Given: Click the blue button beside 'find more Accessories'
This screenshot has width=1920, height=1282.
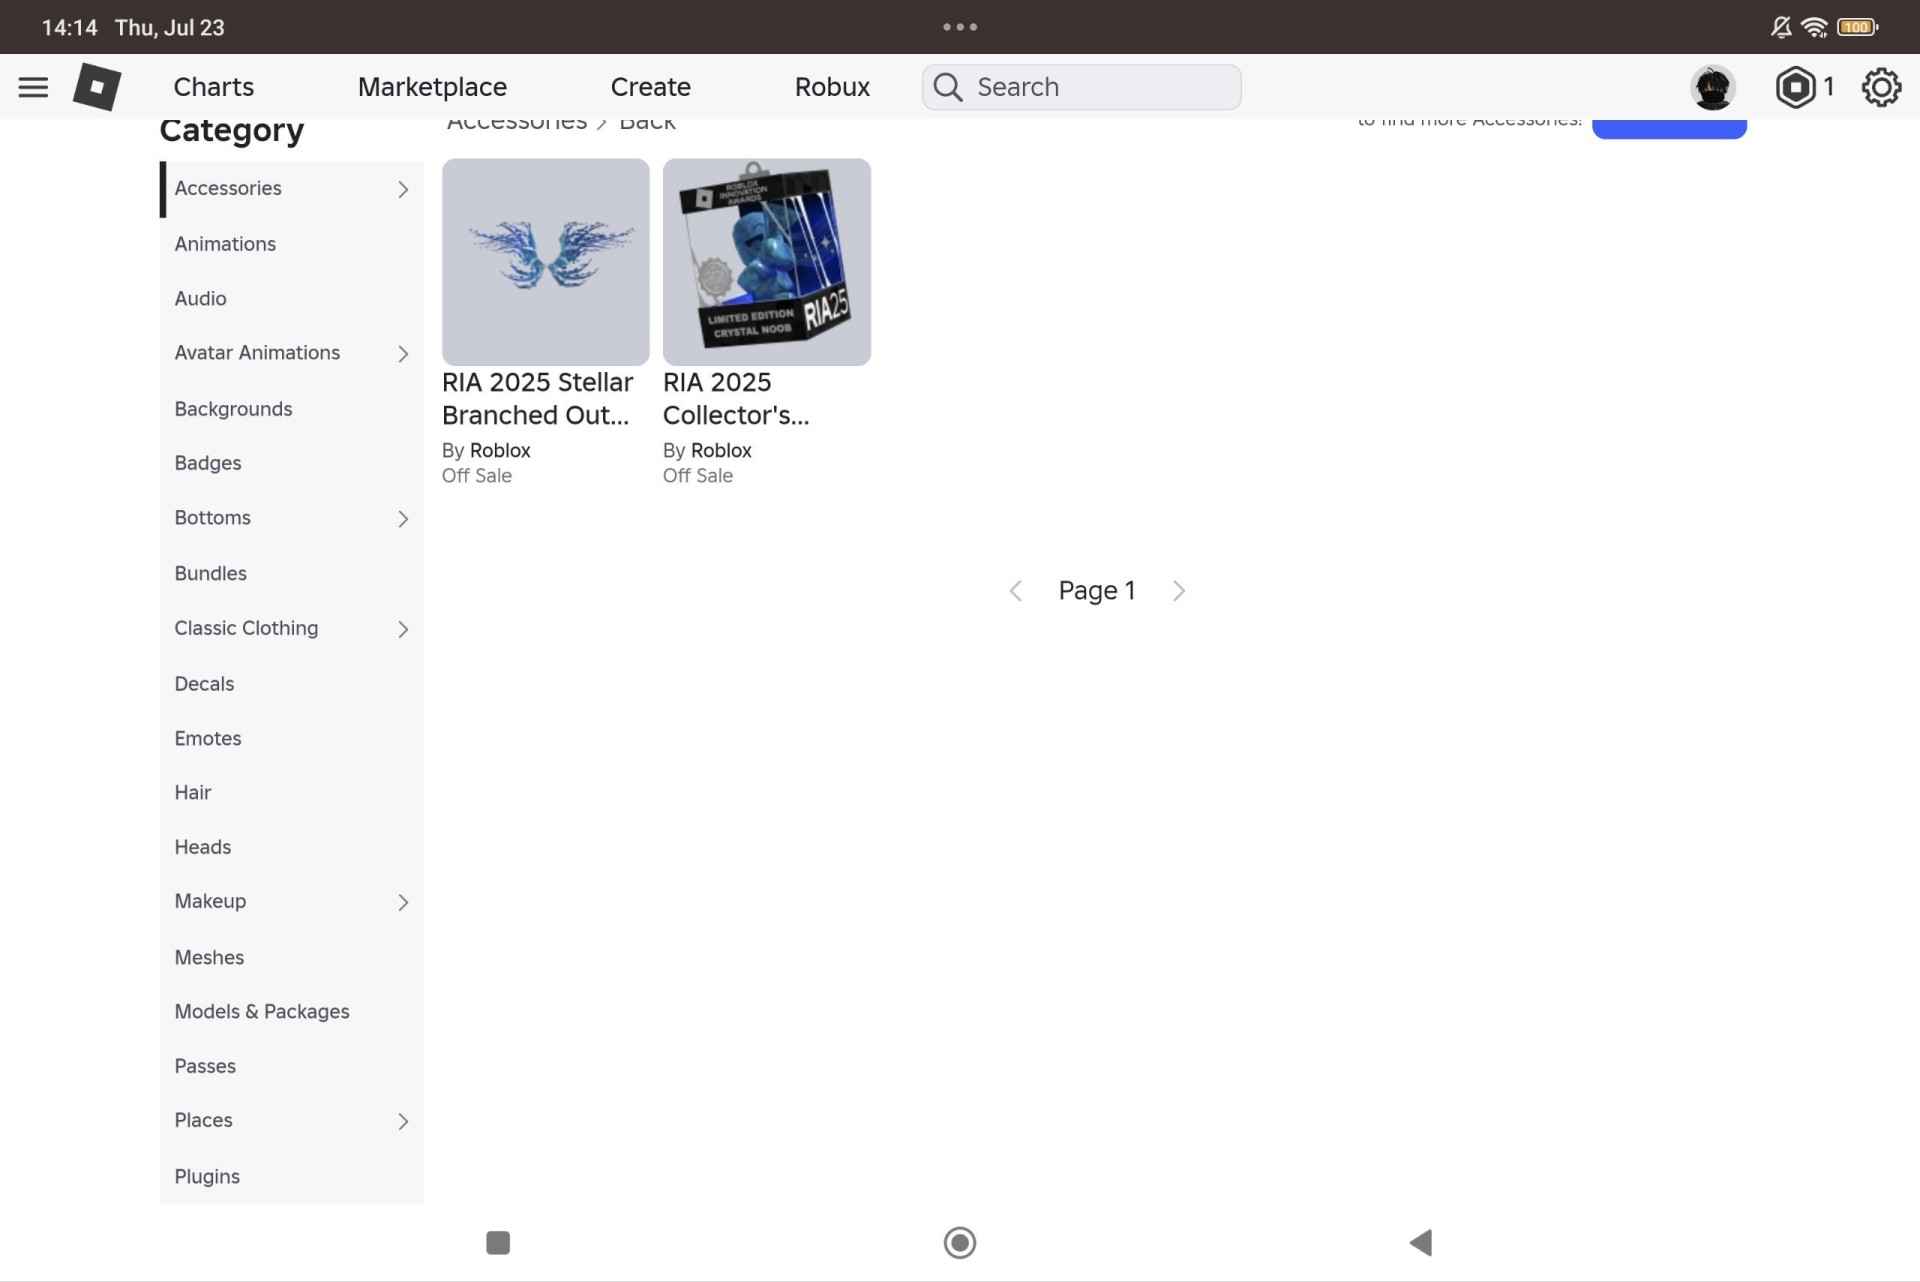Looking at the screenshot, I should pos(1669,128).
